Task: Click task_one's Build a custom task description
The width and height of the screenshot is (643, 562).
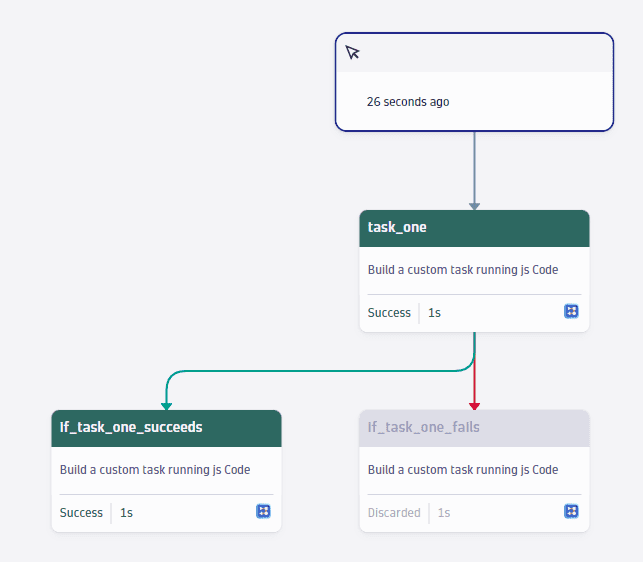Action: [x=463, y=270]
